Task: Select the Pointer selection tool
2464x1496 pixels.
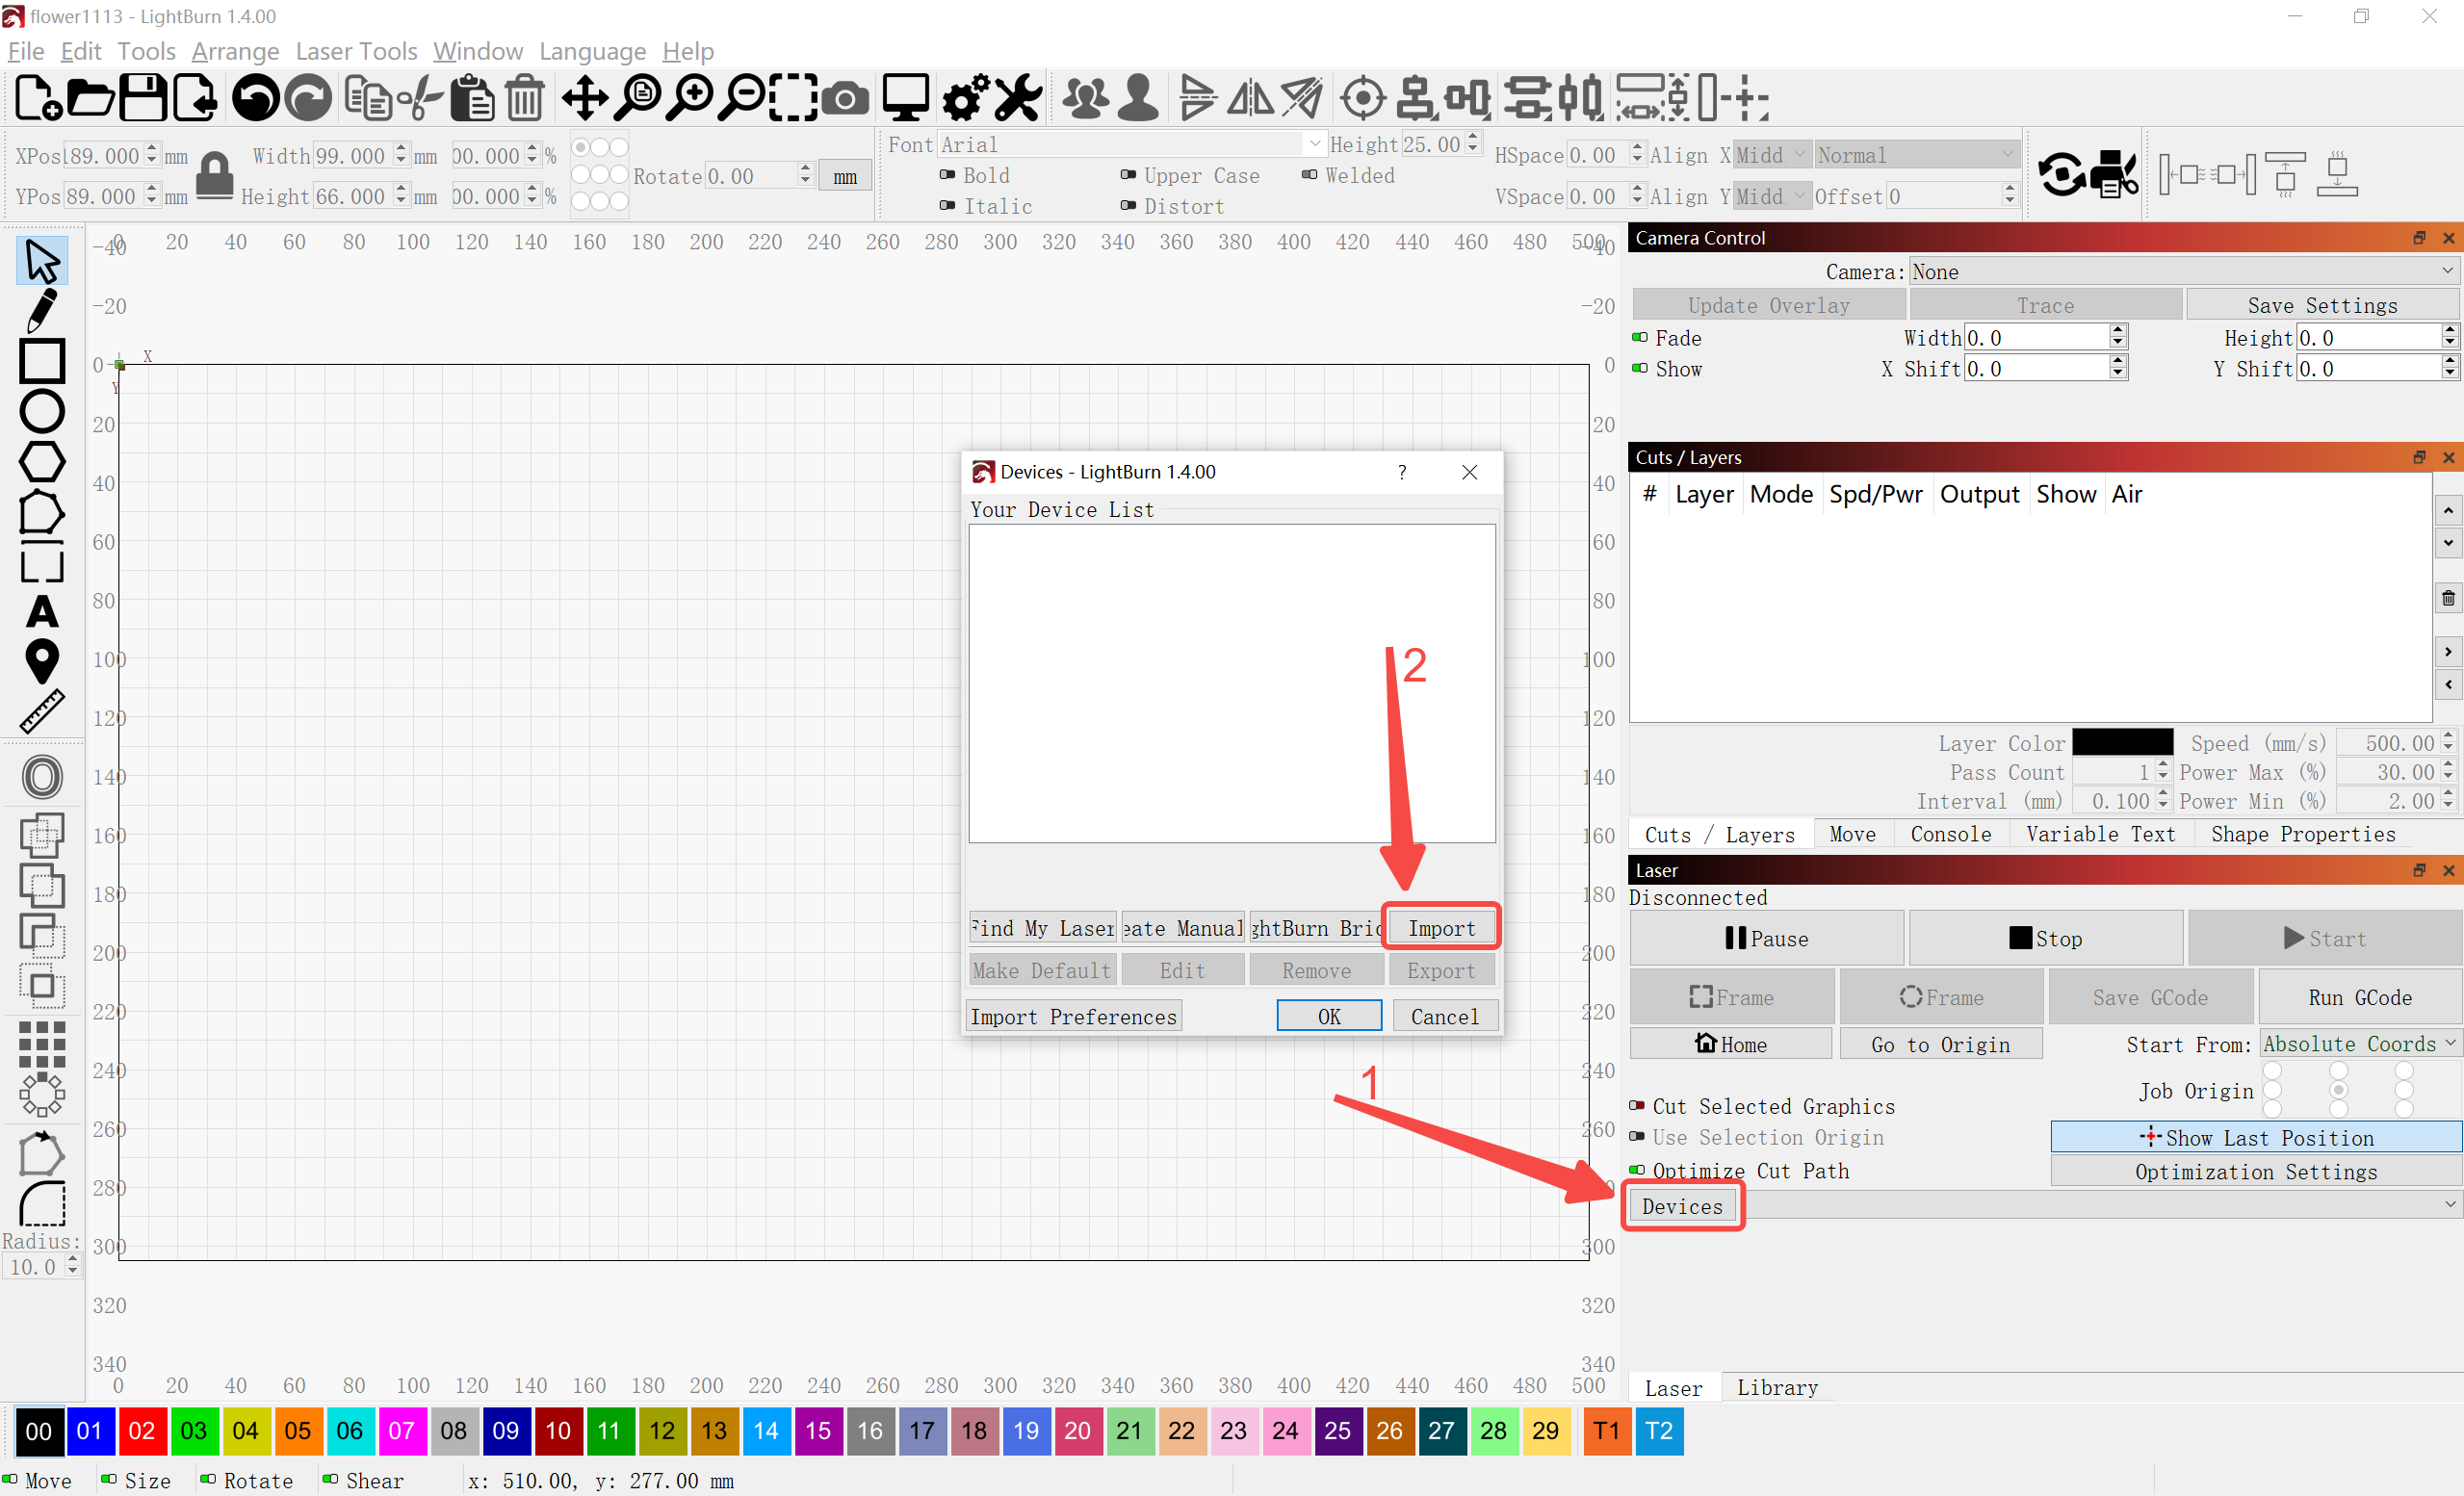Action: pyautogui.click(x=42, y=260)
